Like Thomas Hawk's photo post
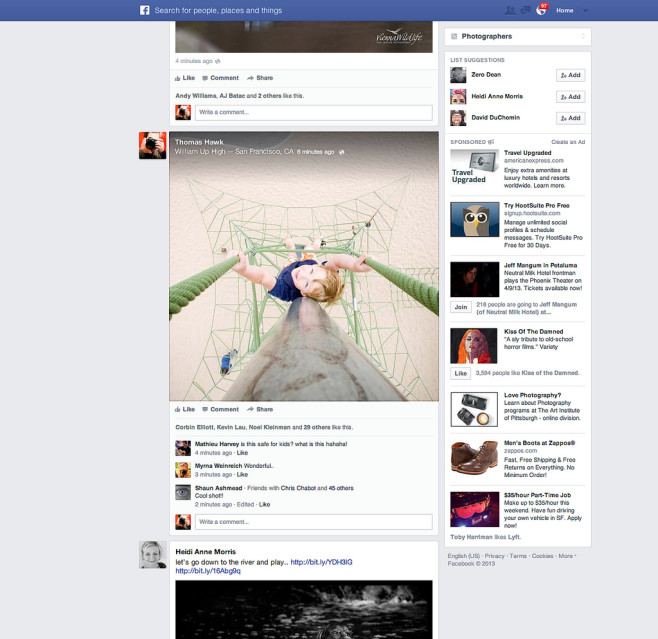 (x=185, y=409)
